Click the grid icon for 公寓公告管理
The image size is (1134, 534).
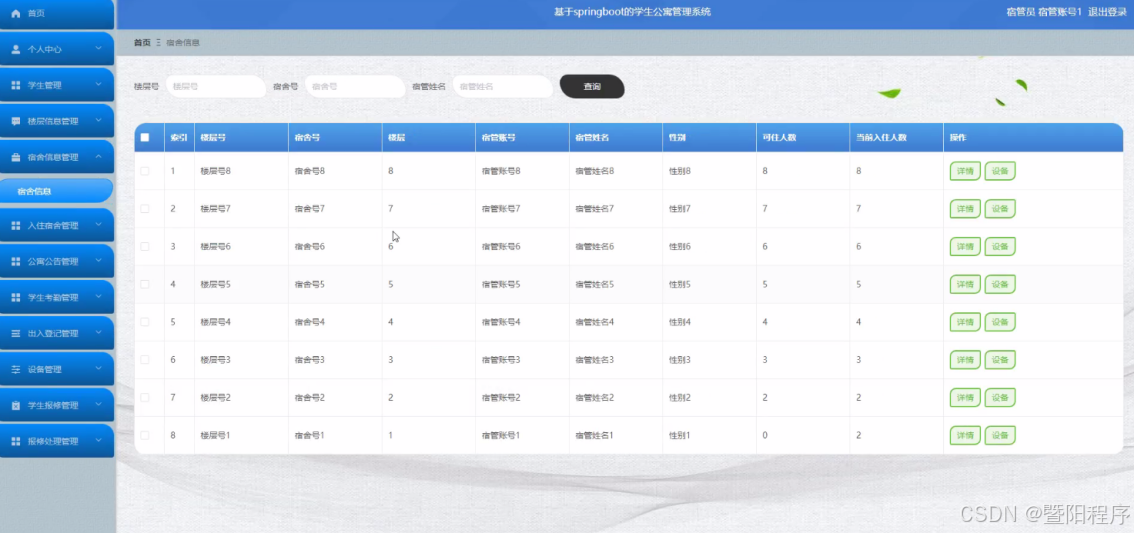16,261
